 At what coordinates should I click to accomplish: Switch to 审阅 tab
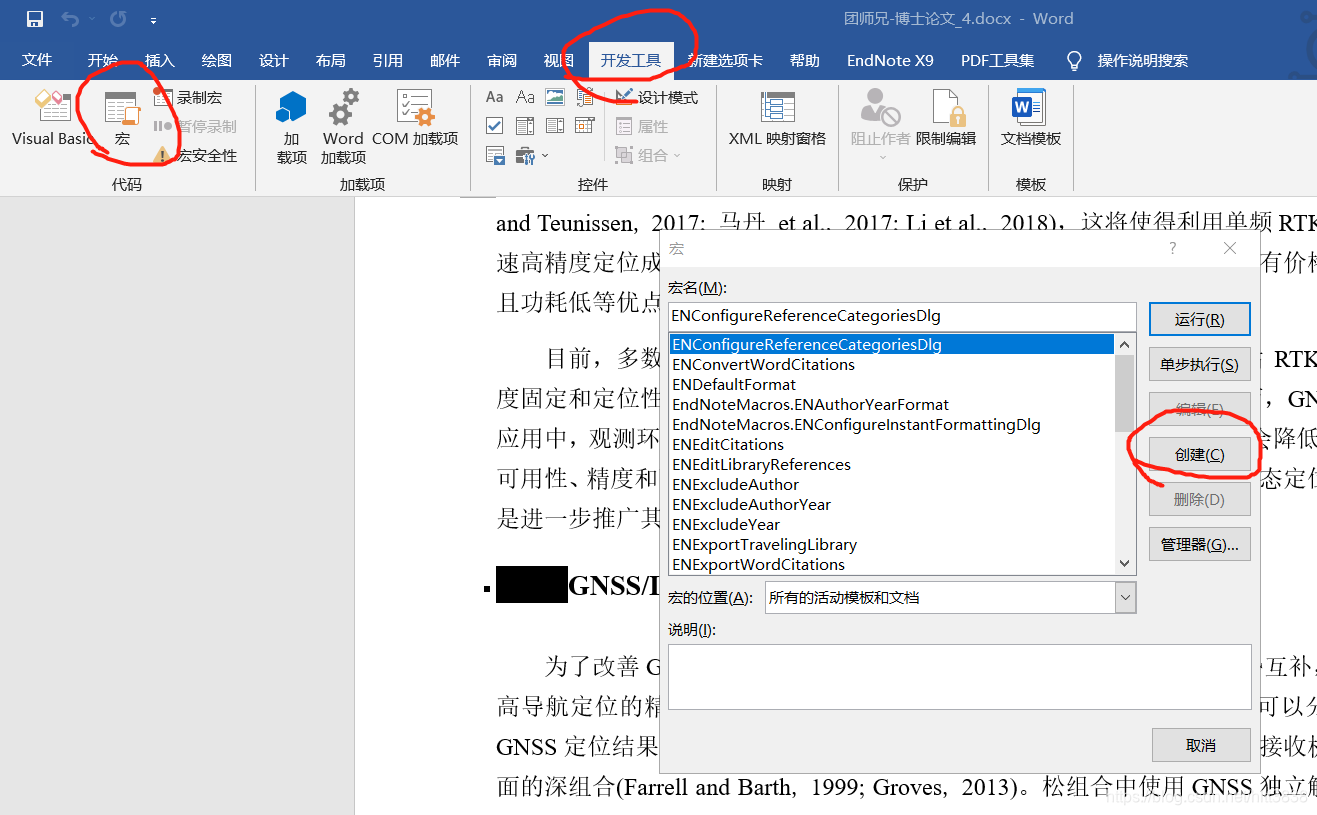(x=502, y=61)
